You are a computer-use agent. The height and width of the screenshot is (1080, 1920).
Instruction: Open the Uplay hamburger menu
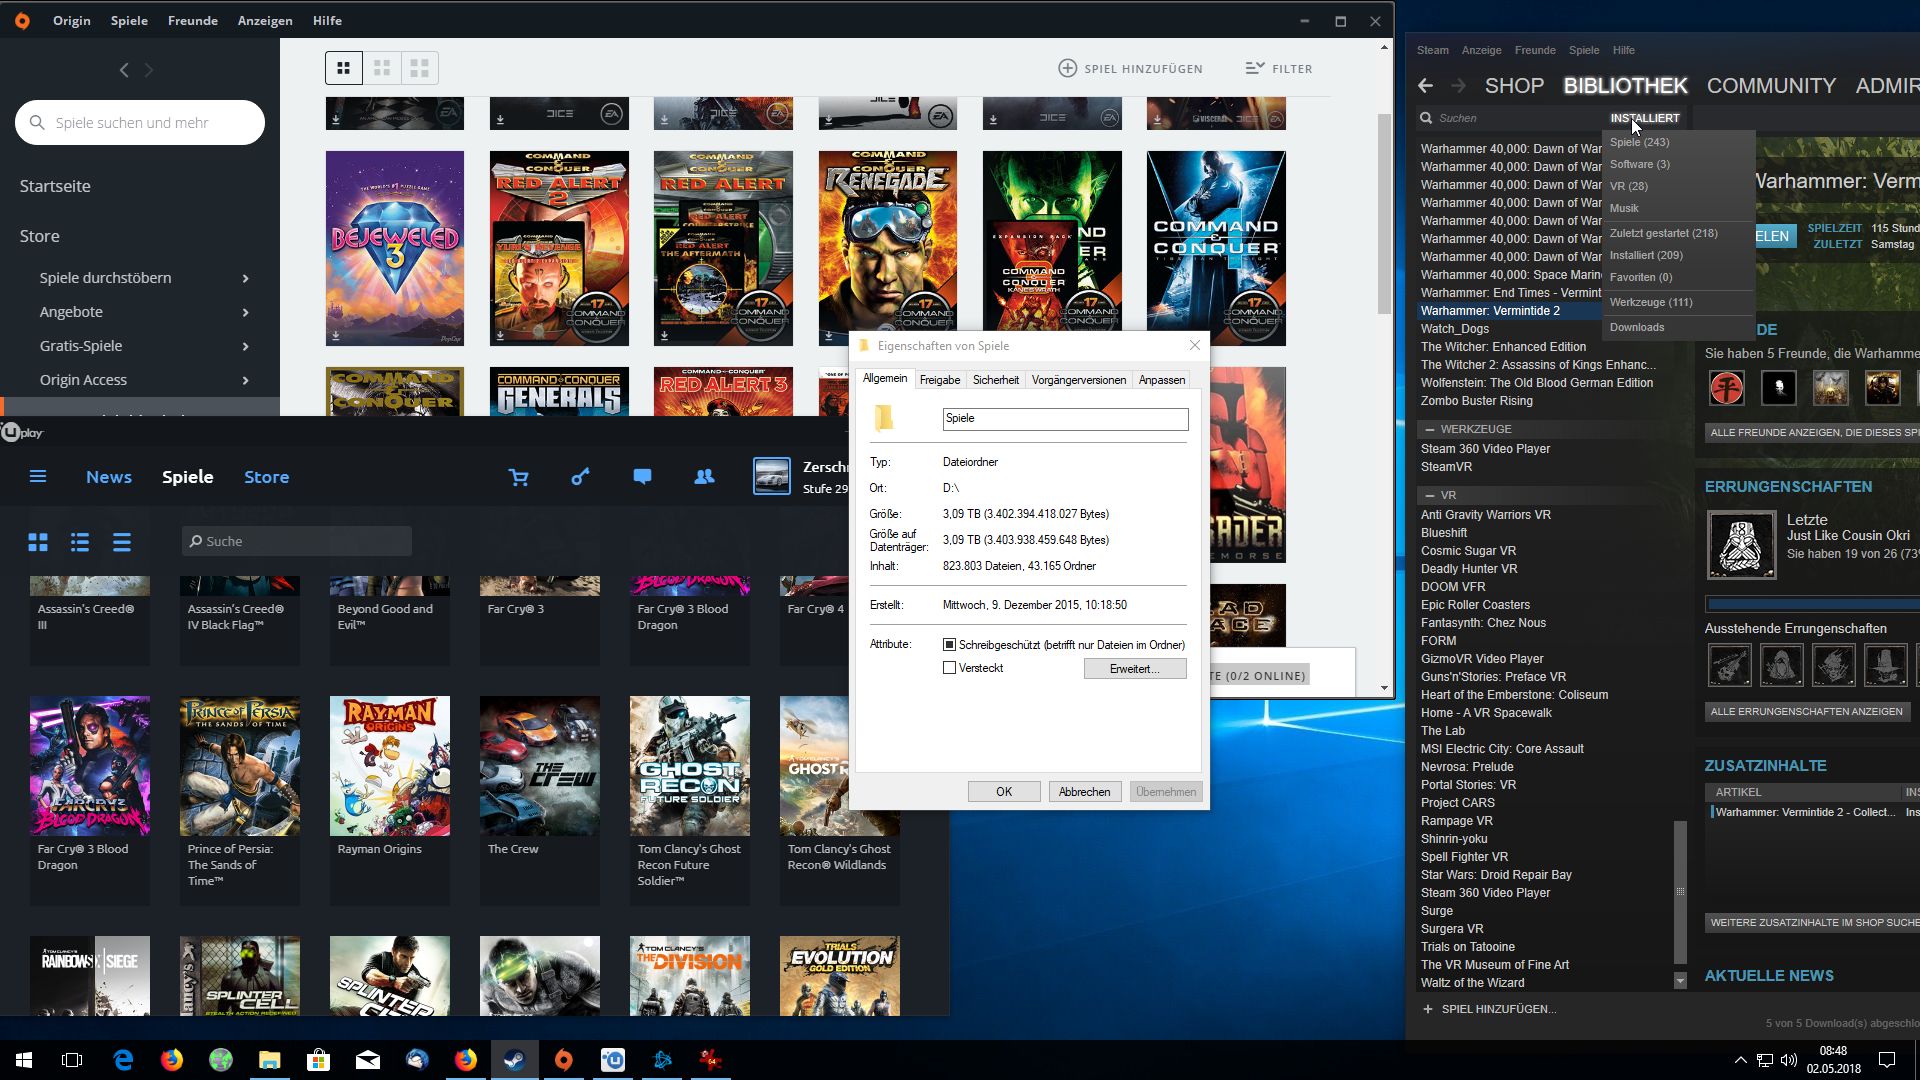point(38,477)
